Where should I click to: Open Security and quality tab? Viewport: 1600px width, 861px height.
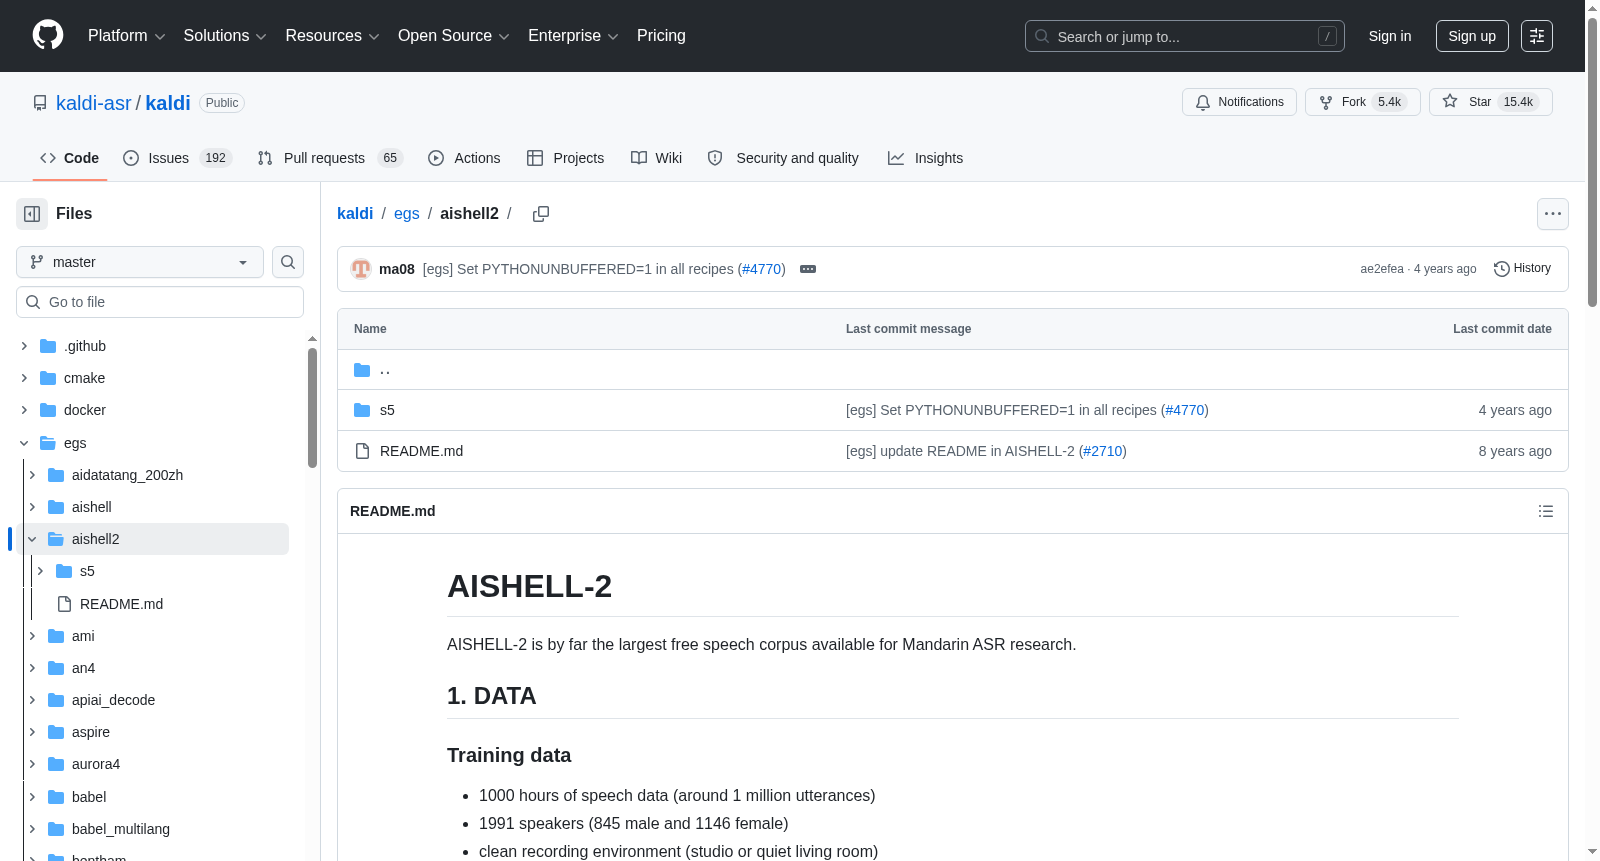point(783,158)
